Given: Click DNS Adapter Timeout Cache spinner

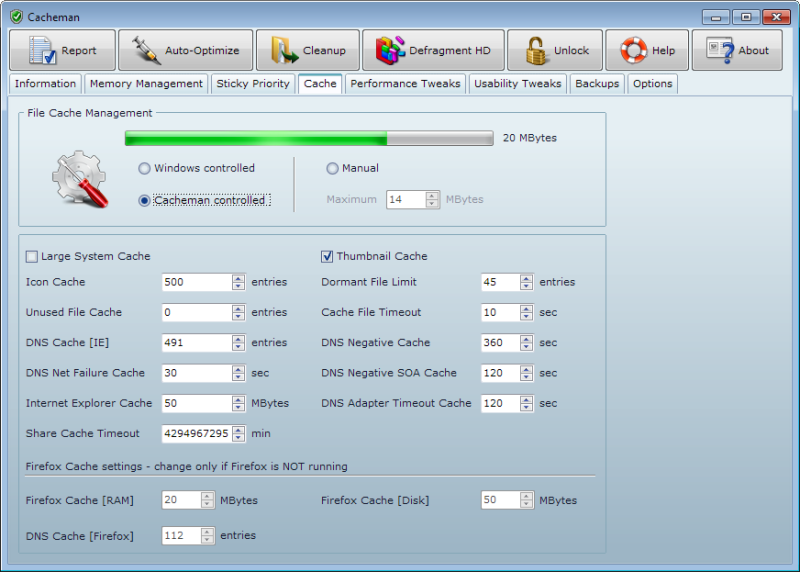Looking at the screenshot, I should coord(527,404).
